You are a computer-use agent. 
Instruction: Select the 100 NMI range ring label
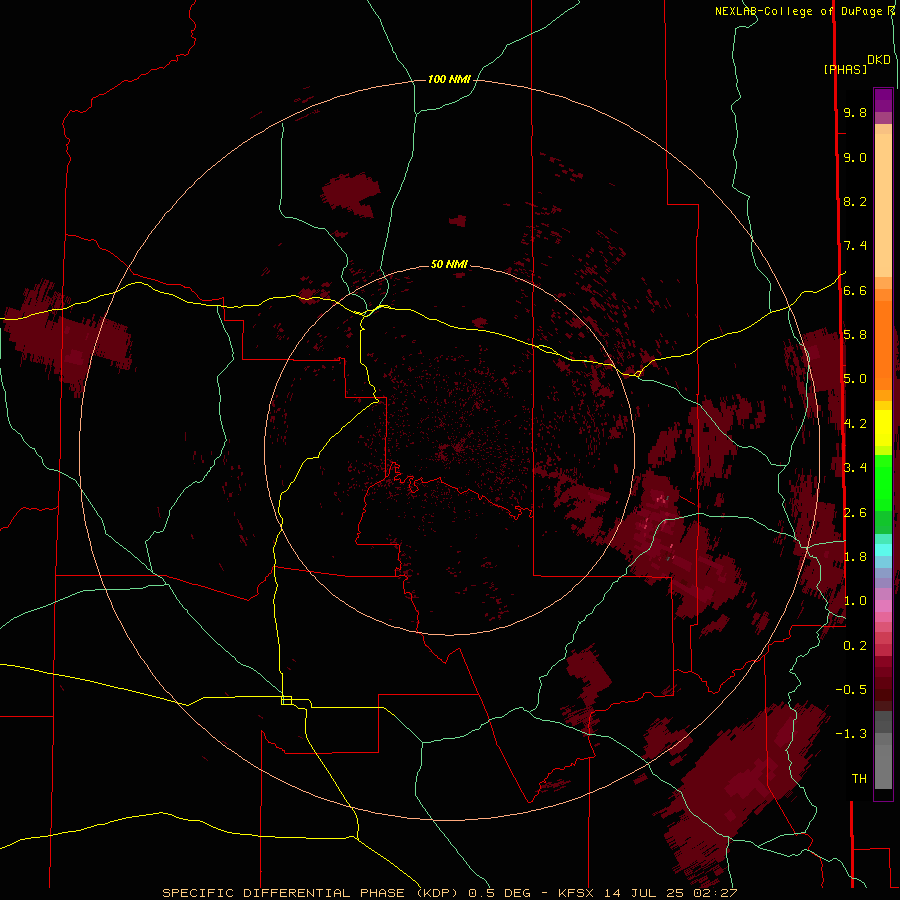[449, 79]
